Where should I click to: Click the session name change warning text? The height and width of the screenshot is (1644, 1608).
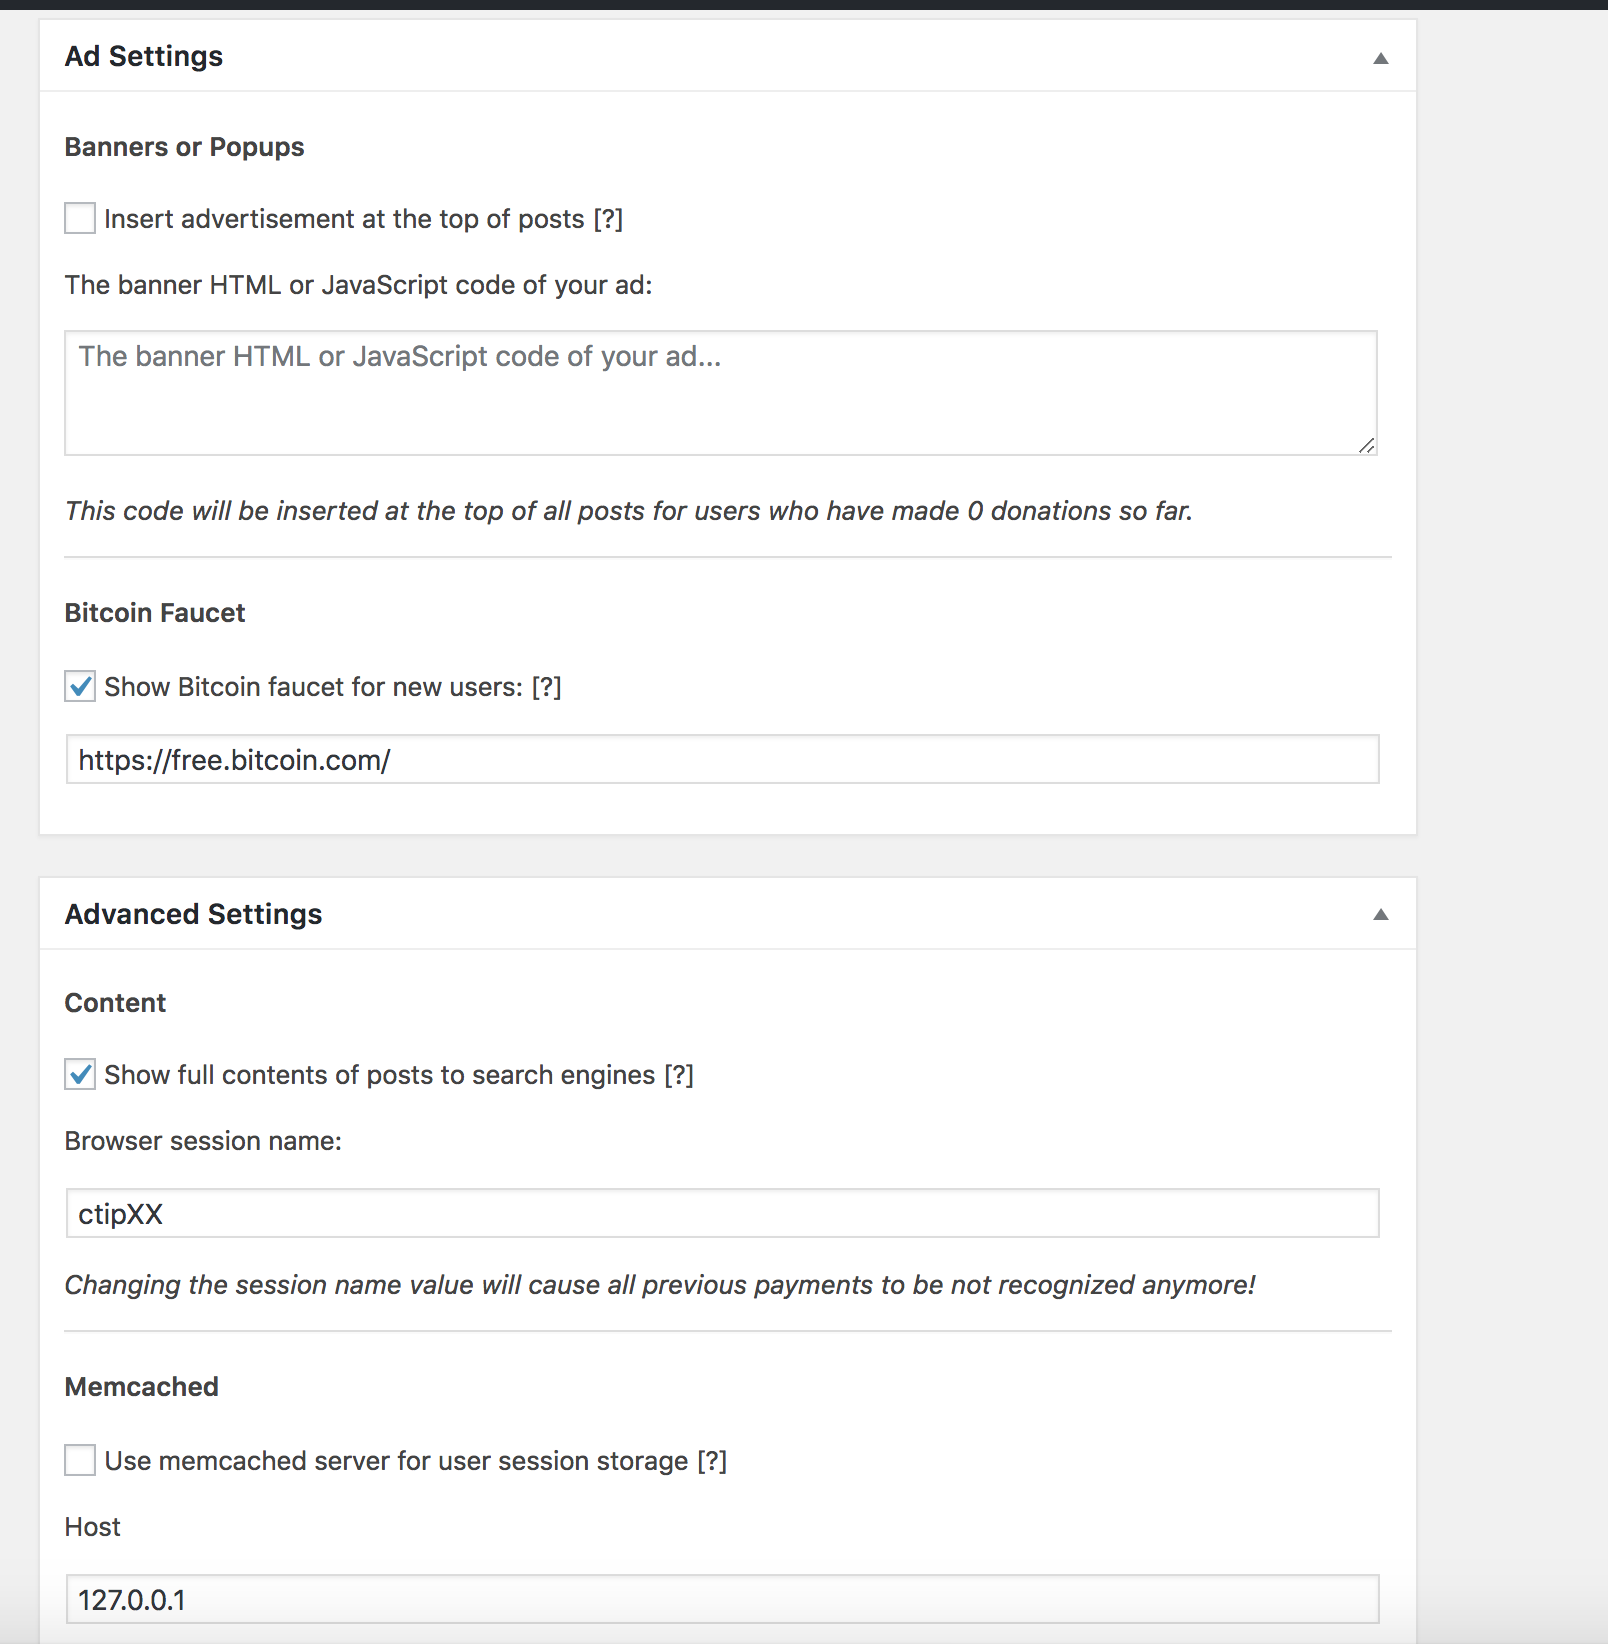coord(660,1285)
